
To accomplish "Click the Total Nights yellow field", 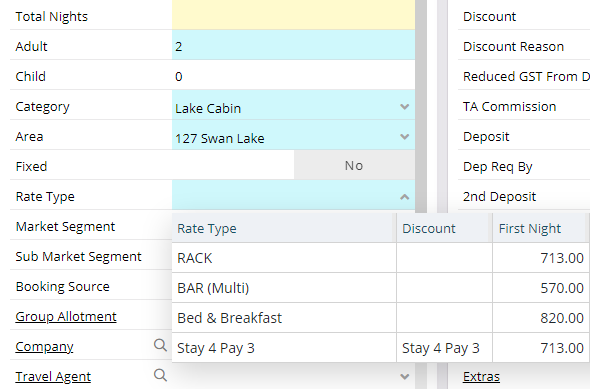I will (293, 15).
